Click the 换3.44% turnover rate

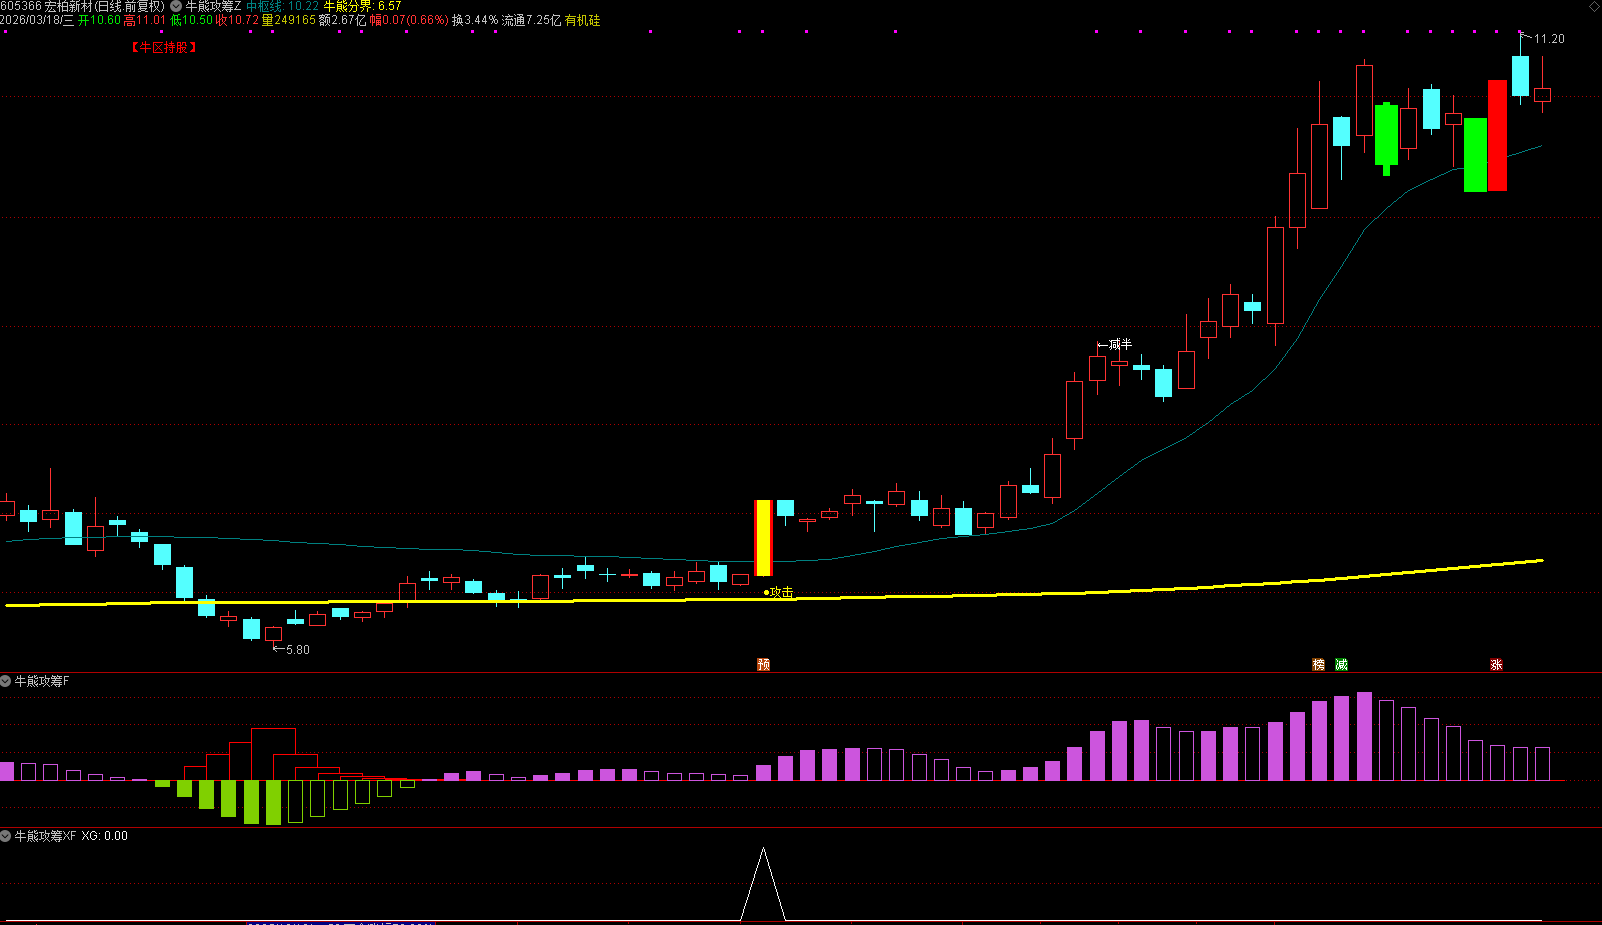pyautogui.click(x=475, y=20)
